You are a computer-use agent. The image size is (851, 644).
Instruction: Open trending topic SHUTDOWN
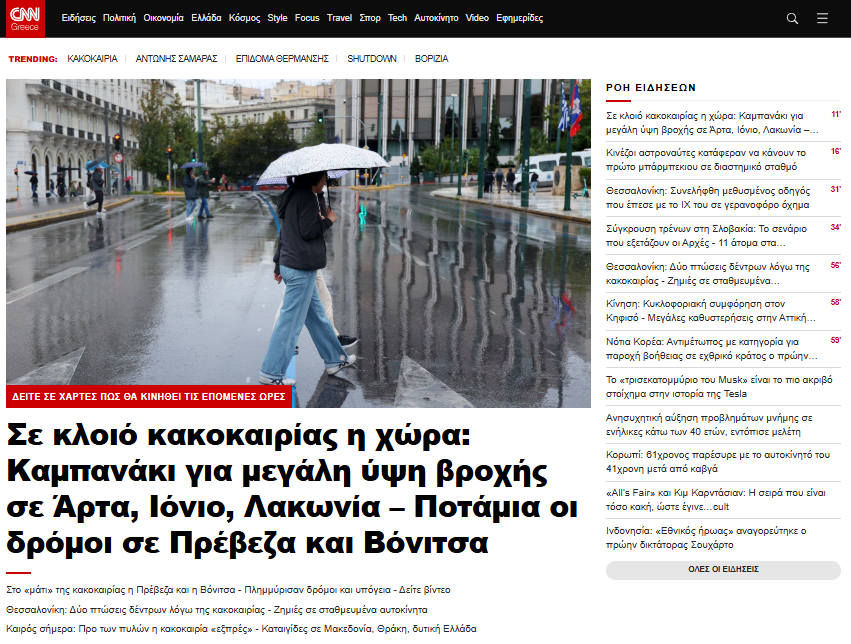point(372,59)
